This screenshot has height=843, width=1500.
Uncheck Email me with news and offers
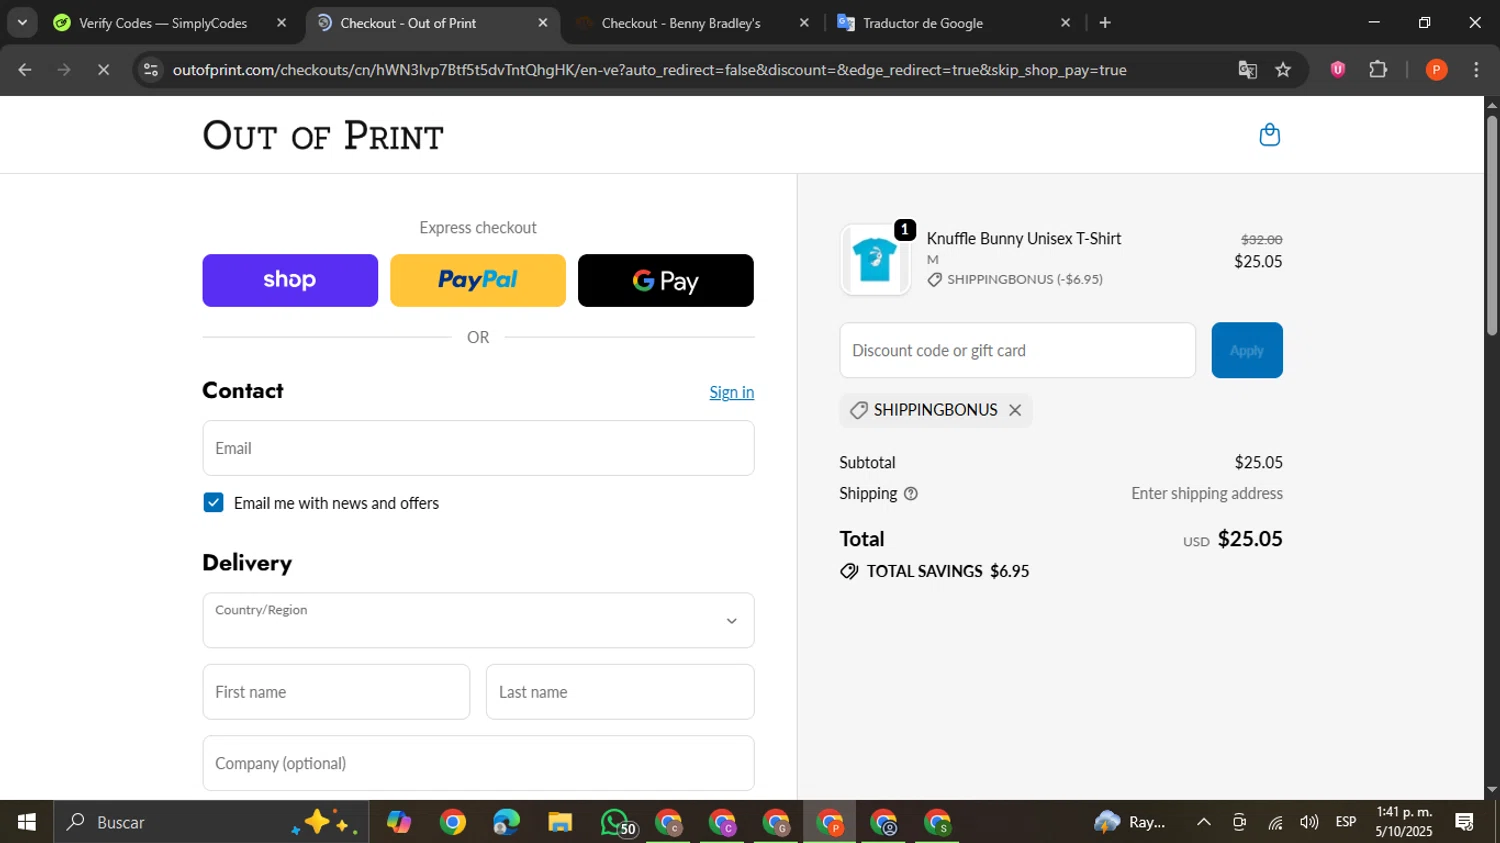pos(213,503)
